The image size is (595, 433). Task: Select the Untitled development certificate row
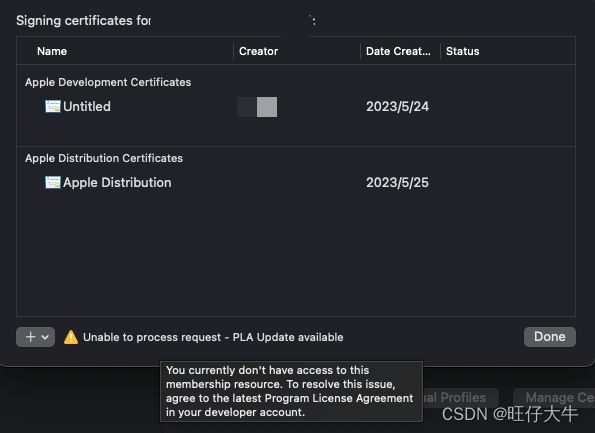click(296, 107)
